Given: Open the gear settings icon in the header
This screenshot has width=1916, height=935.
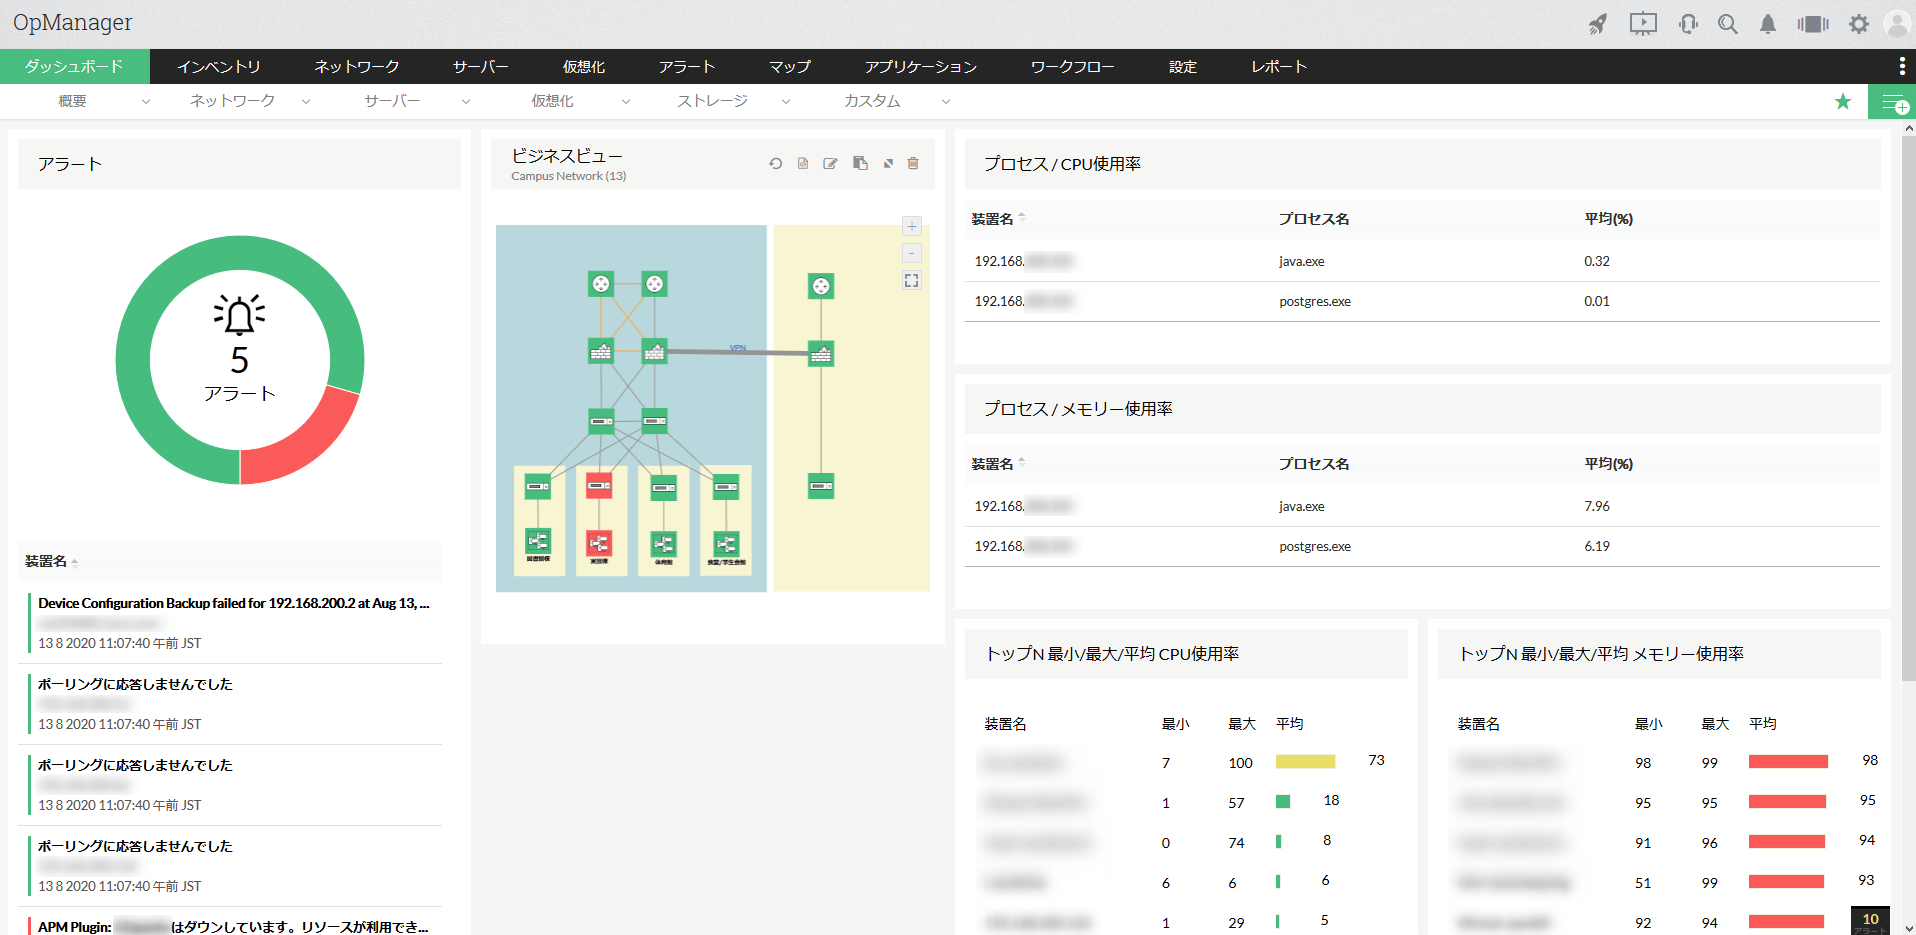Looking at the screenshot, I should tap(1859, 24).
